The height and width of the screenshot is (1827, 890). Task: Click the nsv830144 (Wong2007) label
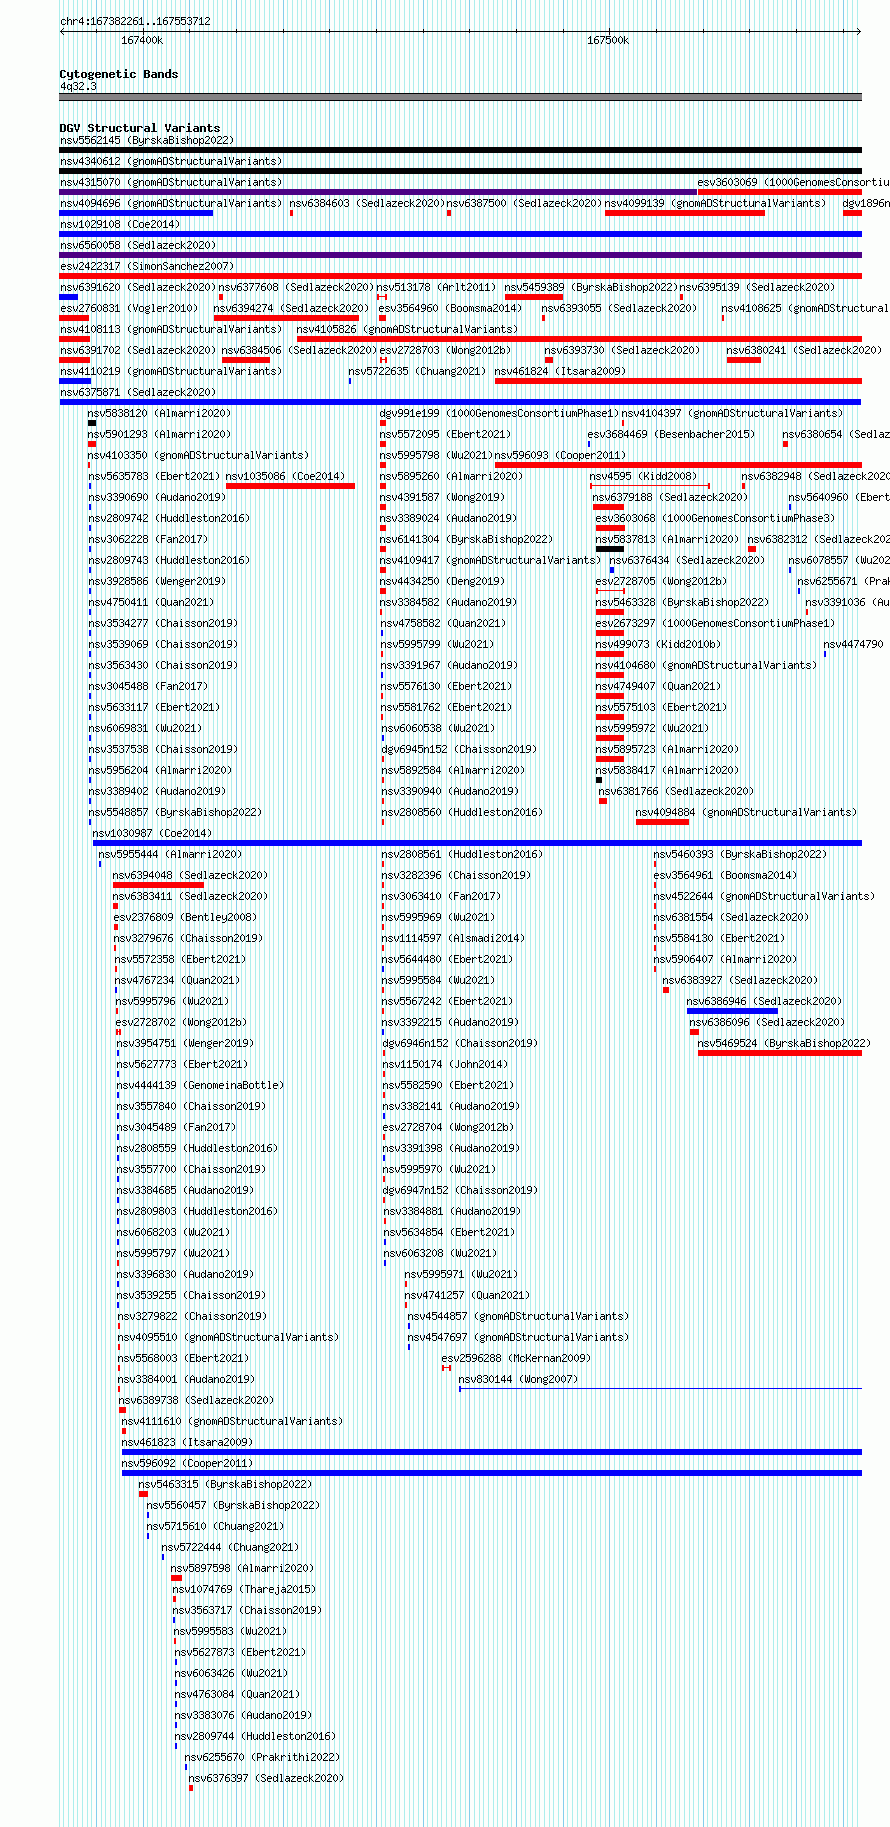pos(518,1379)
